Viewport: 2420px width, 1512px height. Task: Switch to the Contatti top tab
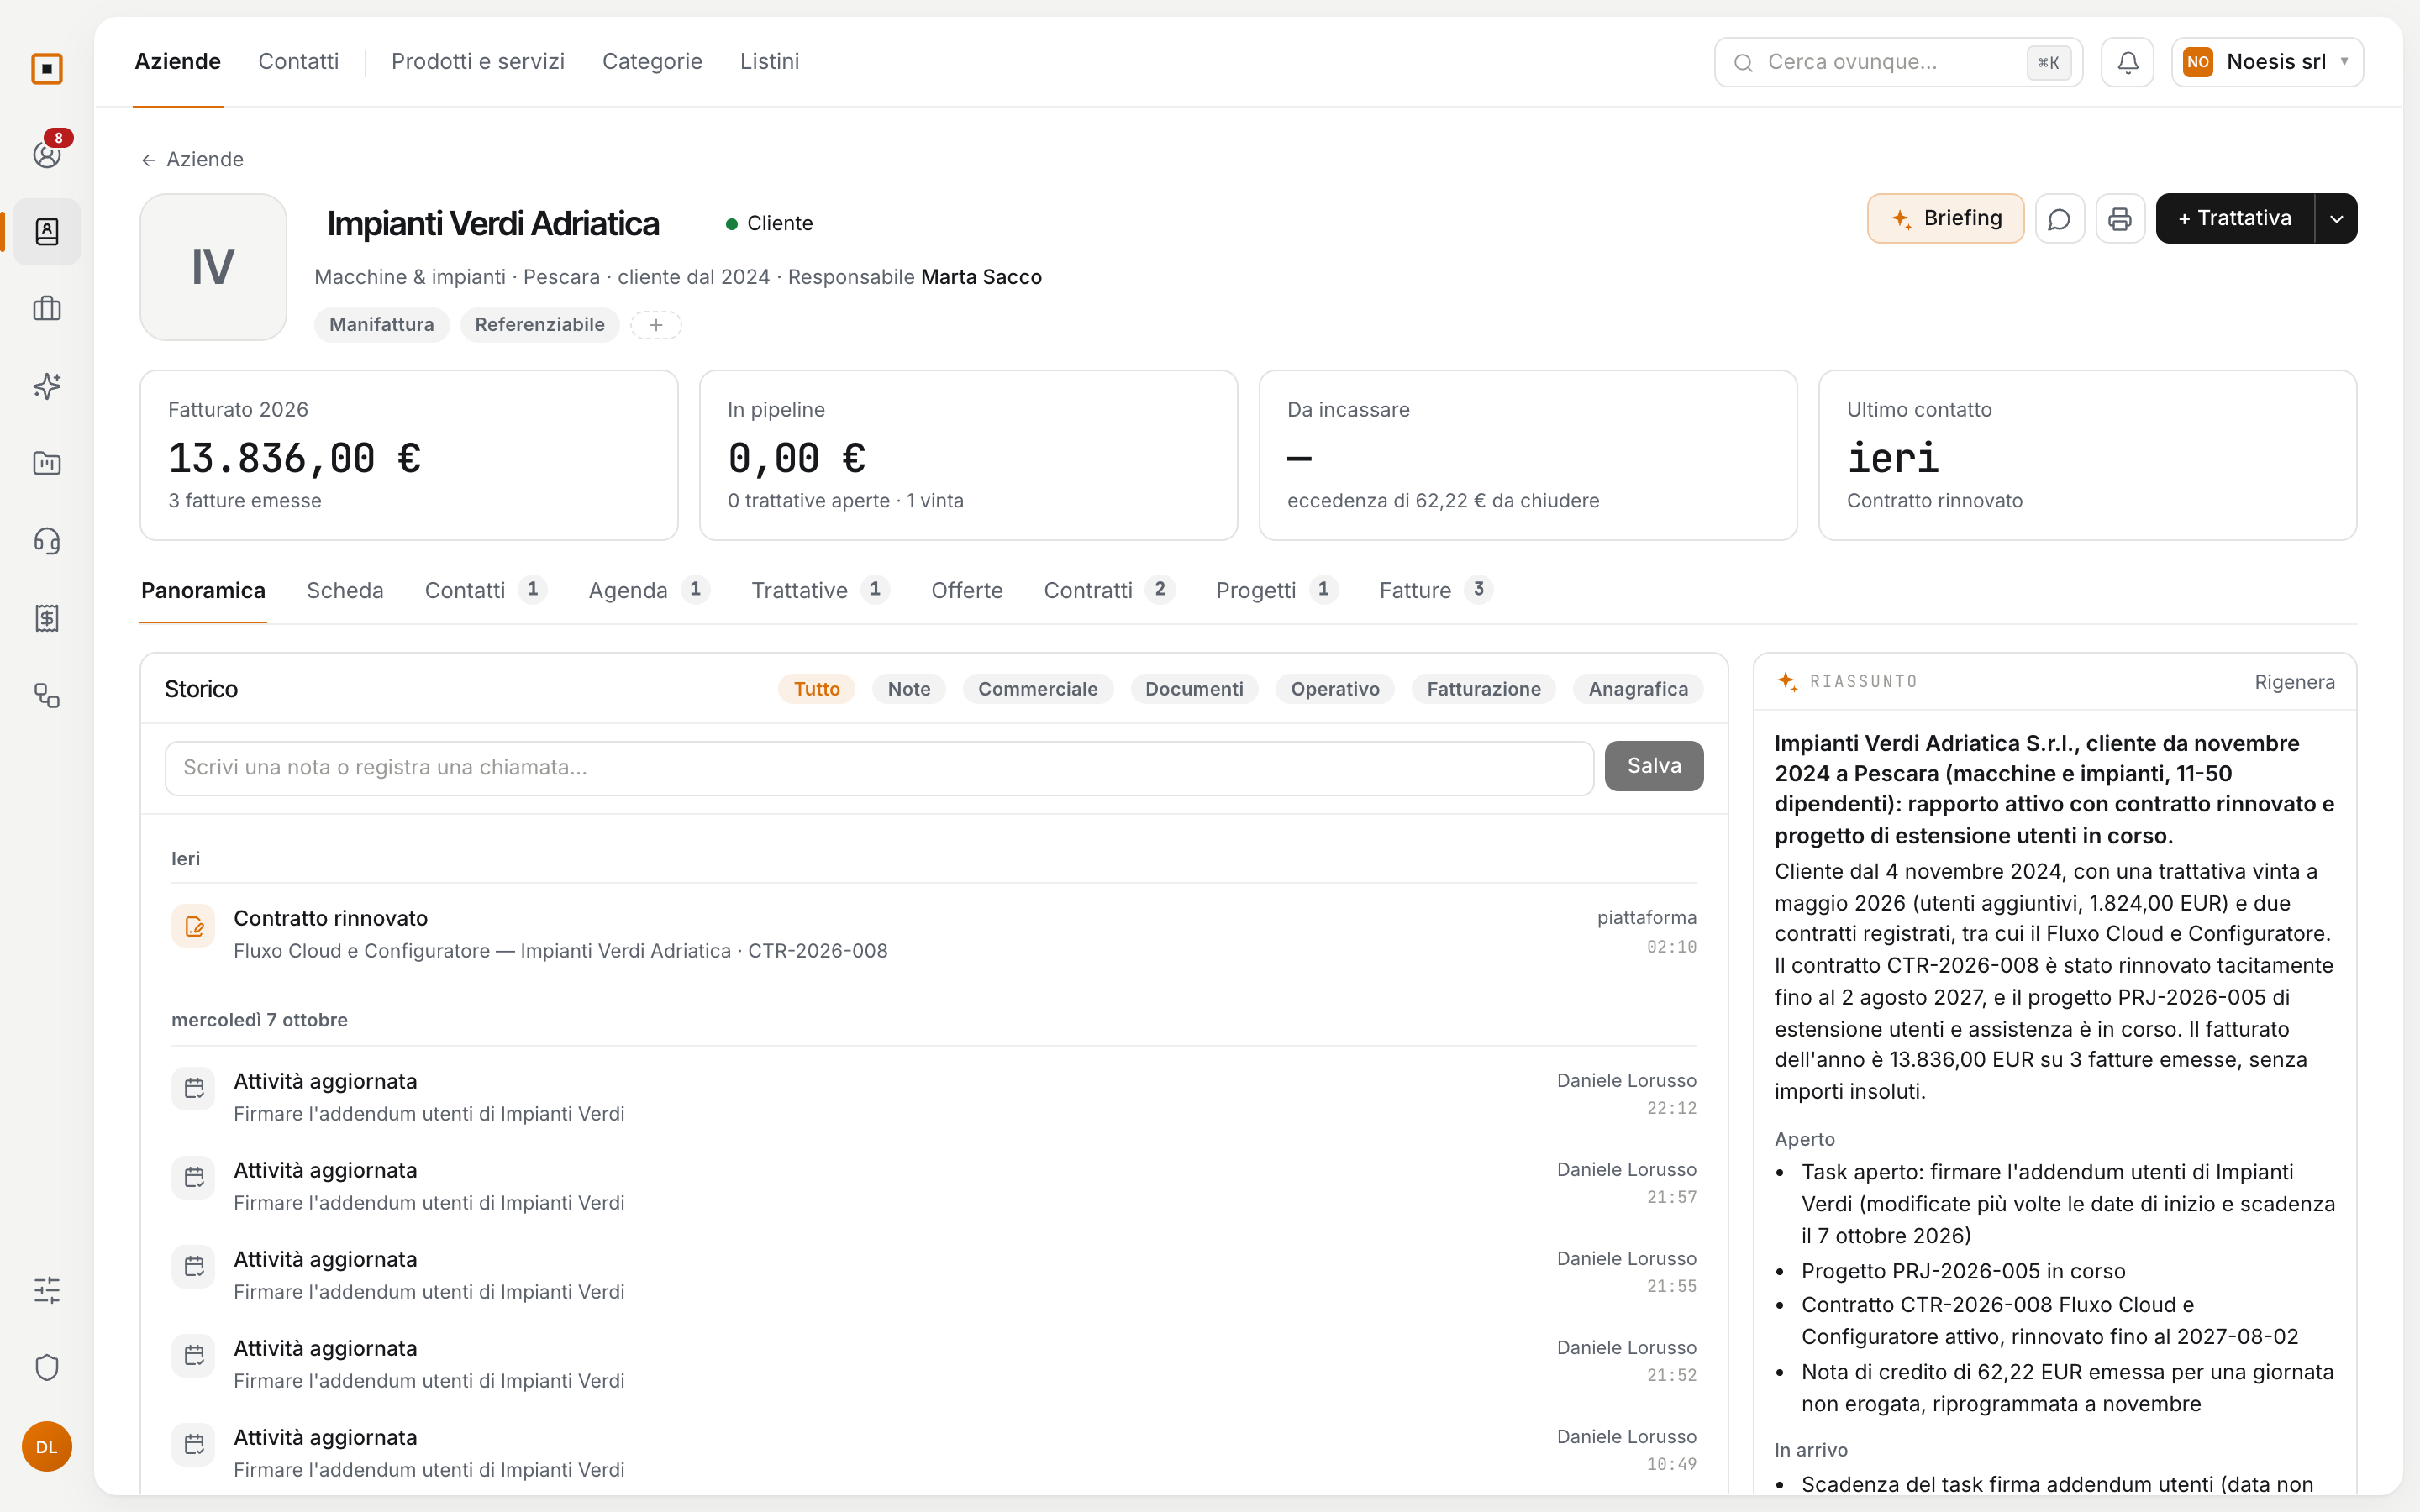pos(298,62)
